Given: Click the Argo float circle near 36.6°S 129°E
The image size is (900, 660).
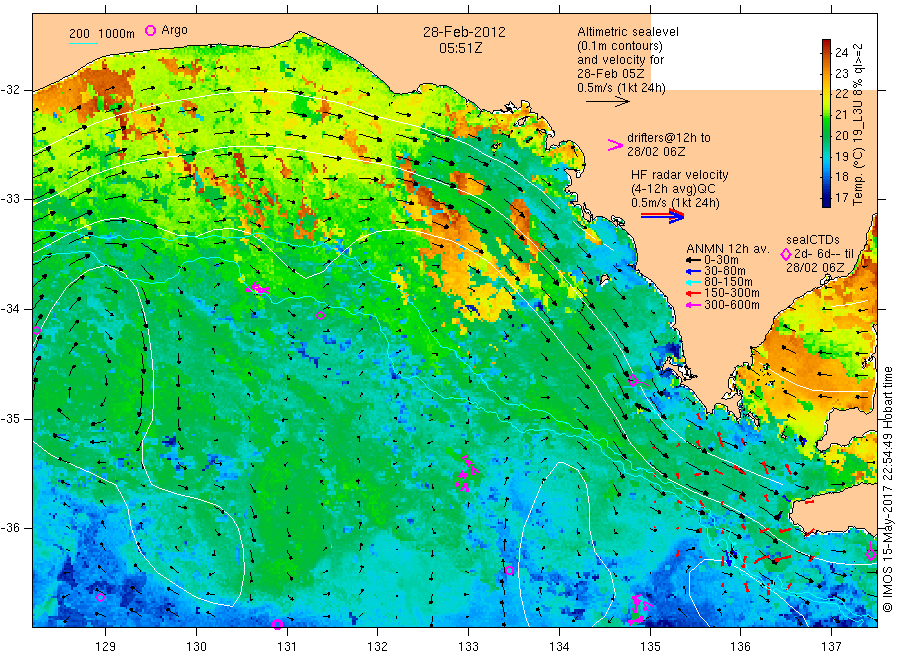Looking at the screenshot, I should [100, 597].
